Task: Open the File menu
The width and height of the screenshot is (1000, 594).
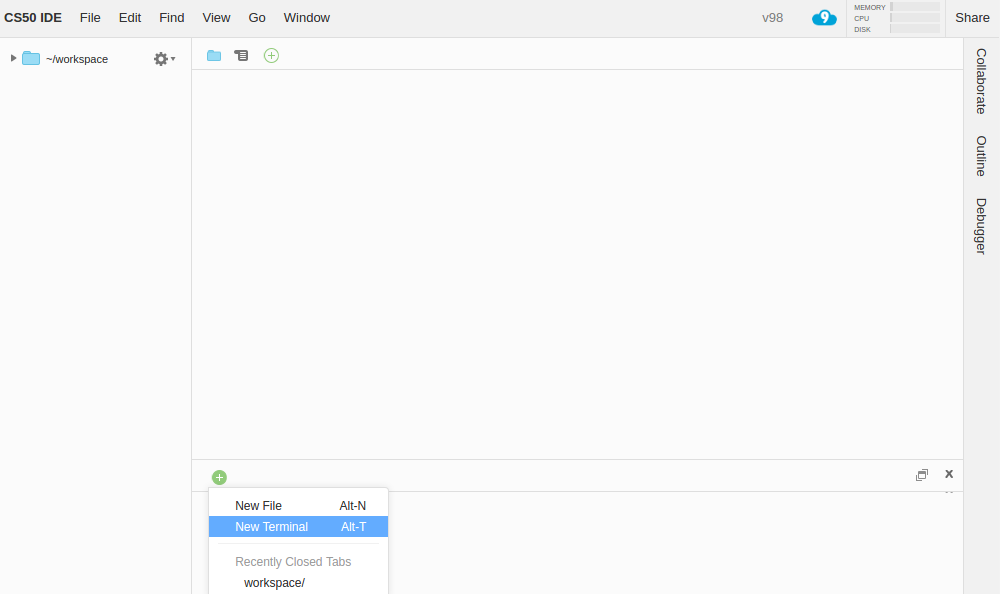Action: [90, 18]
